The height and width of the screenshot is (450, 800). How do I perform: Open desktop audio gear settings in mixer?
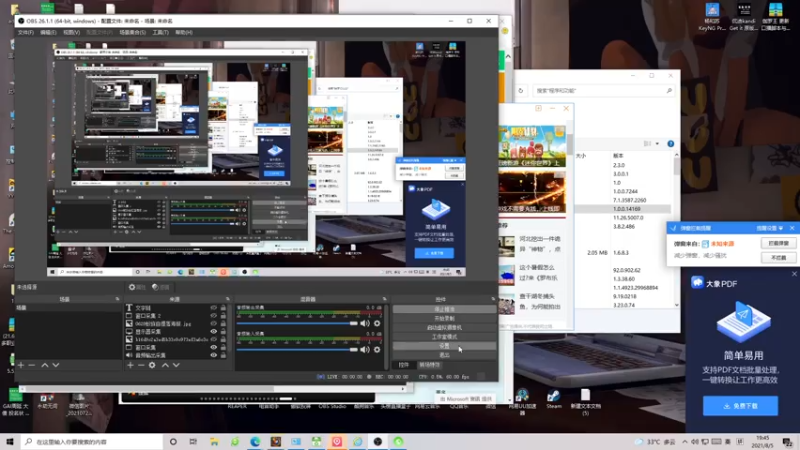tap(377, 323)
